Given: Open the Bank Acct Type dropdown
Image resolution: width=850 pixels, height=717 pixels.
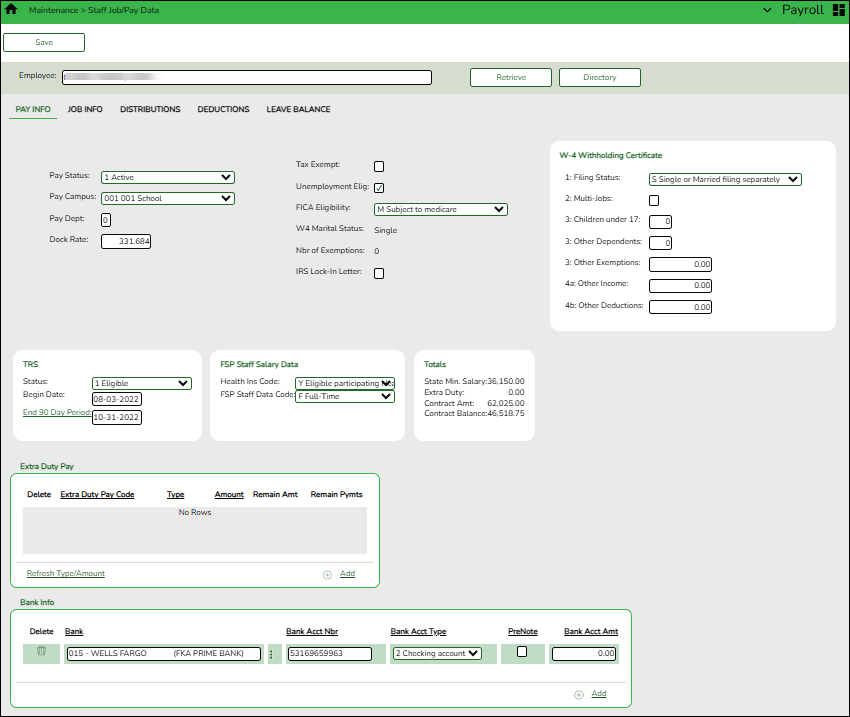Looking at the screenshot, I should (437, 654).
